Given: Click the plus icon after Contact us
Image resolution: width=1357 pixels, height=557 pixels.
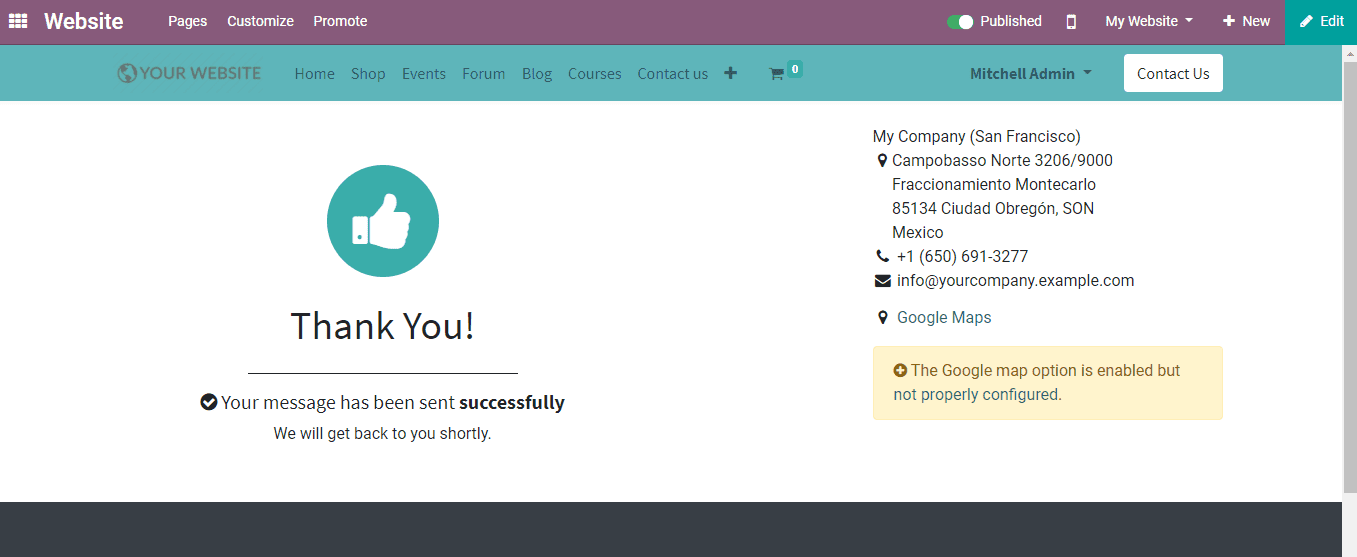Looking at the screenshot, I should (x=731, y=73).
